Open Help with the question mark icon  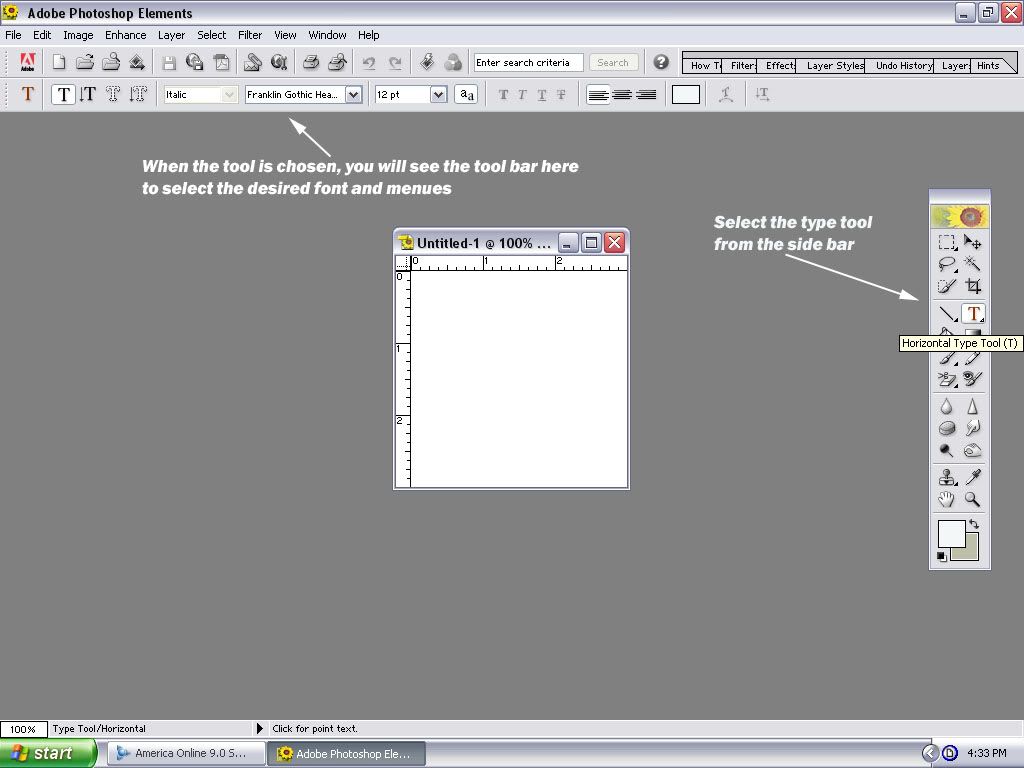661,62
